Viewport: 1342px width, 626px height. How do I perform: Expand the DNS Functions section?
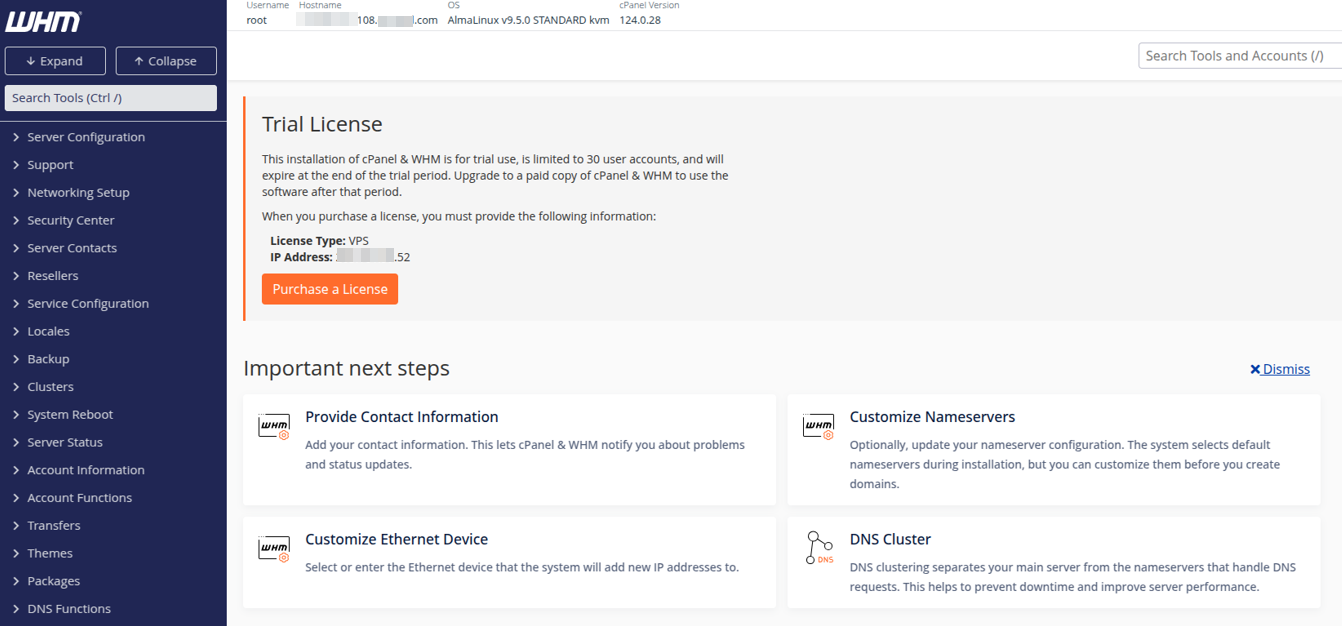pyautogui.click(x=70, y=608)
